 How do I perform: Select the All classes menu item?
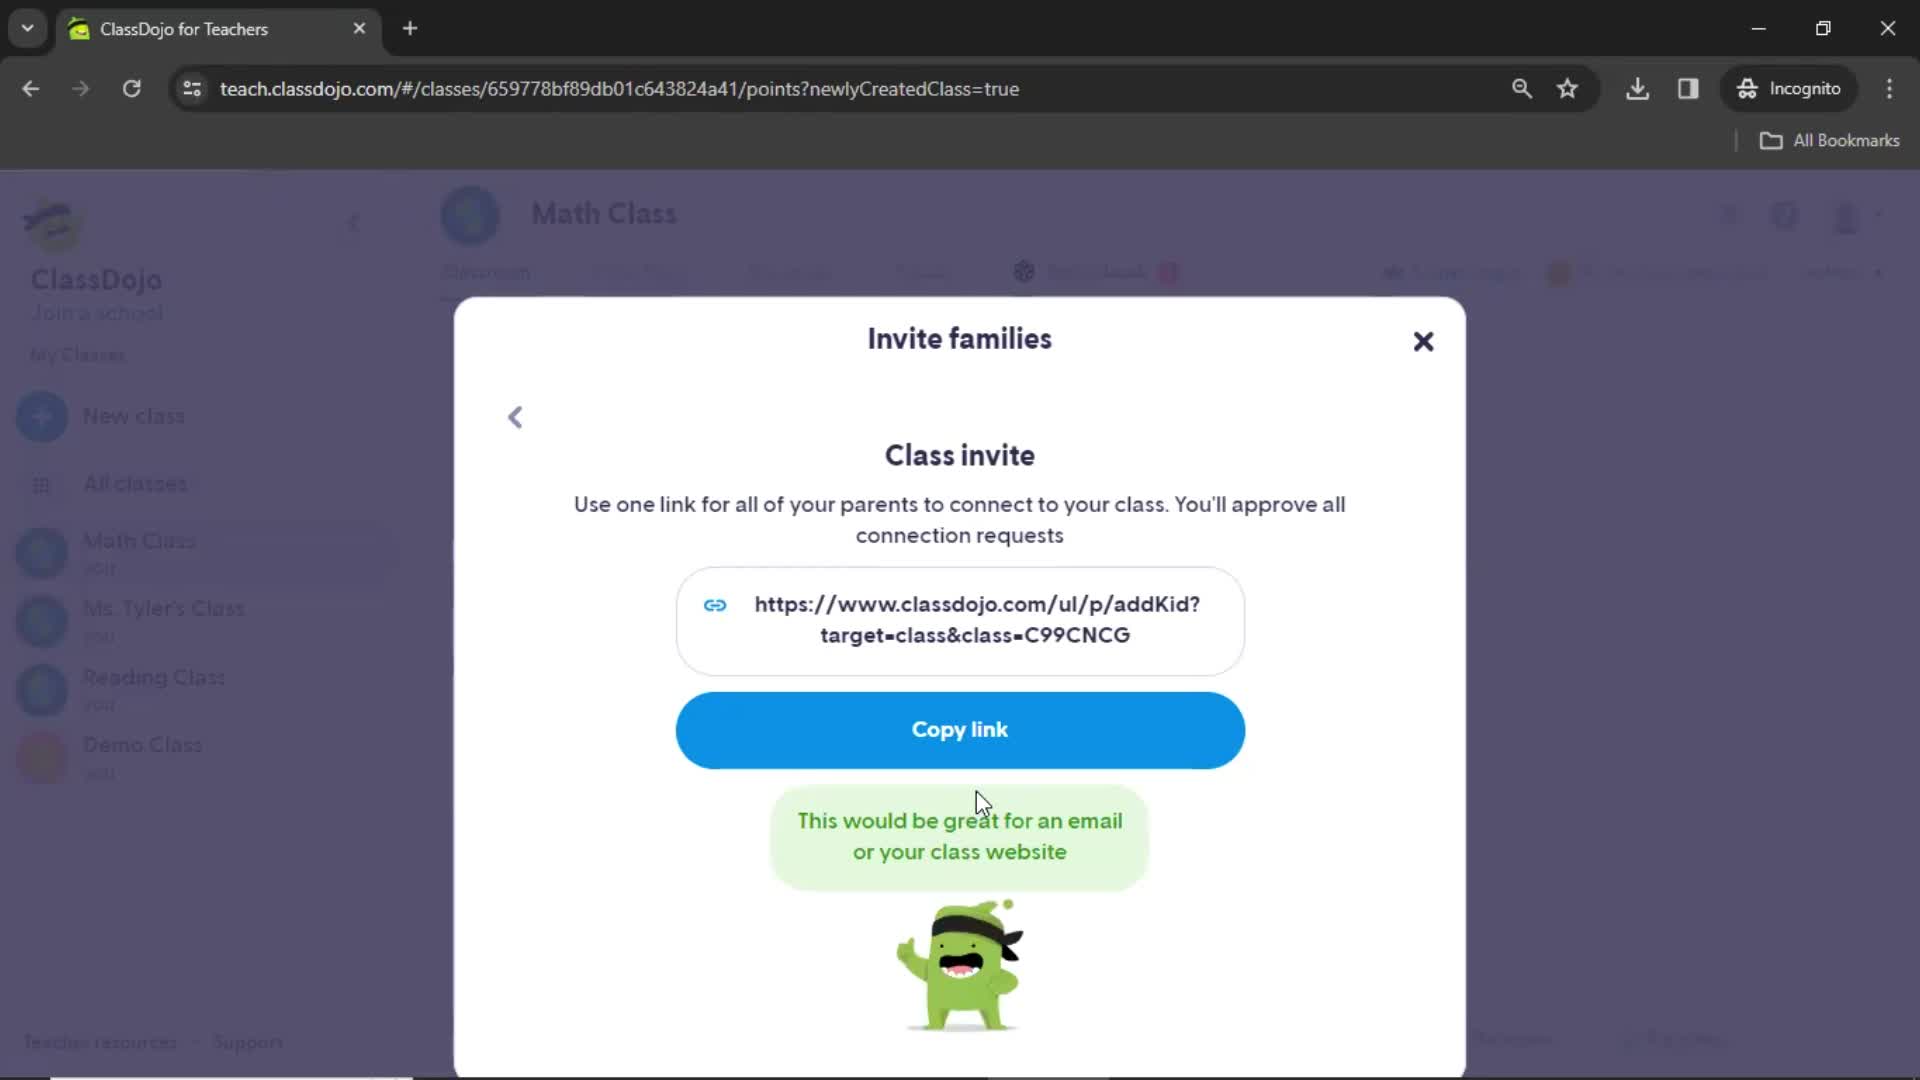[x=135, y=483]
